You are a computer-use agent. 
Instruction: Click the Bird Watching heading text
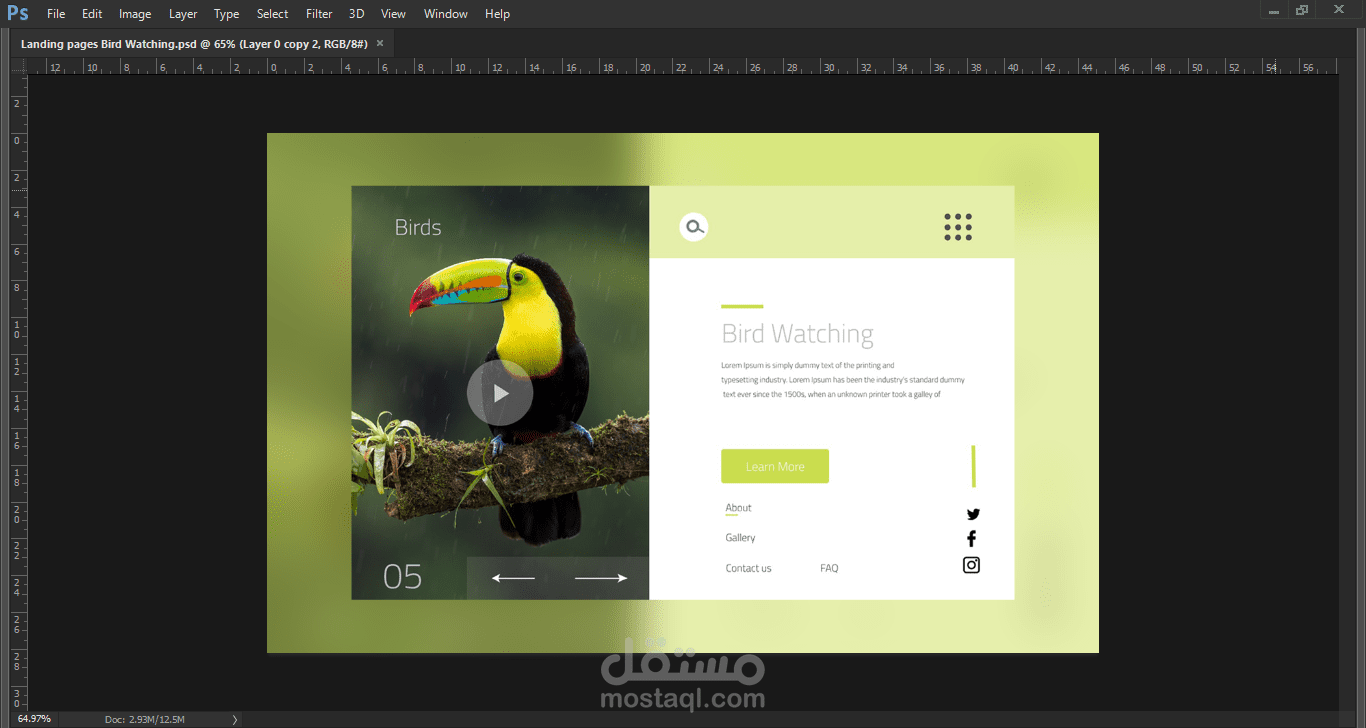797,334
